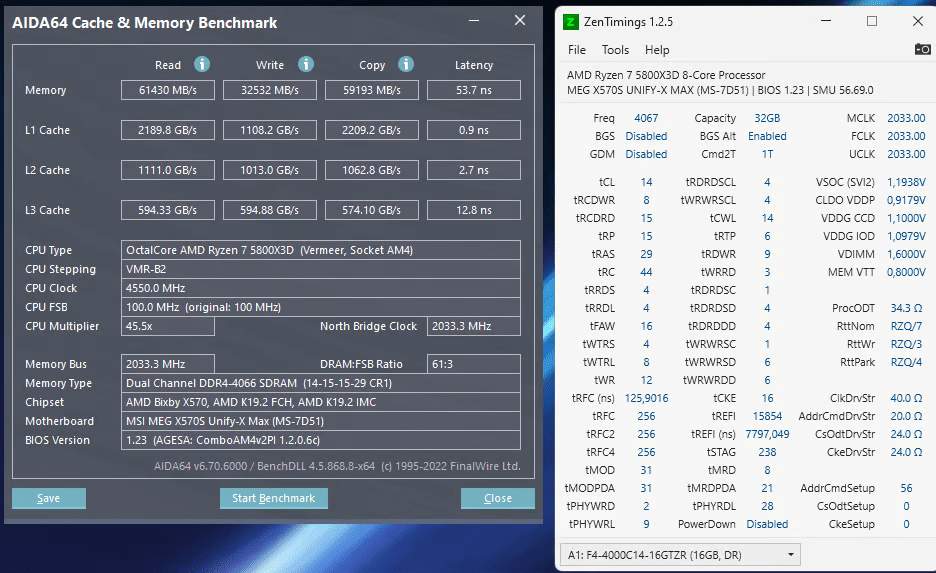Click VSOC (SVI2) value 1,1938V
This screenshot has height=573, width=936.
pyautogui.click(x=906, y=182)
